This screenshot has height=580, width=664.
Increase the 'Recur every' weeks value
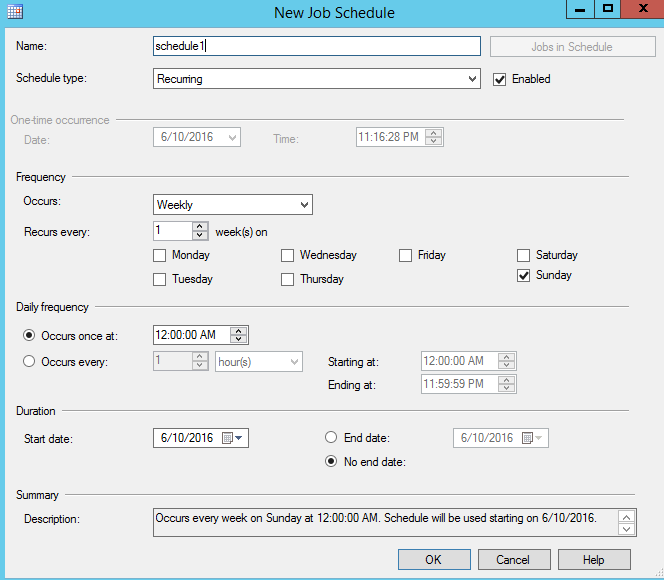coord(200,226)
